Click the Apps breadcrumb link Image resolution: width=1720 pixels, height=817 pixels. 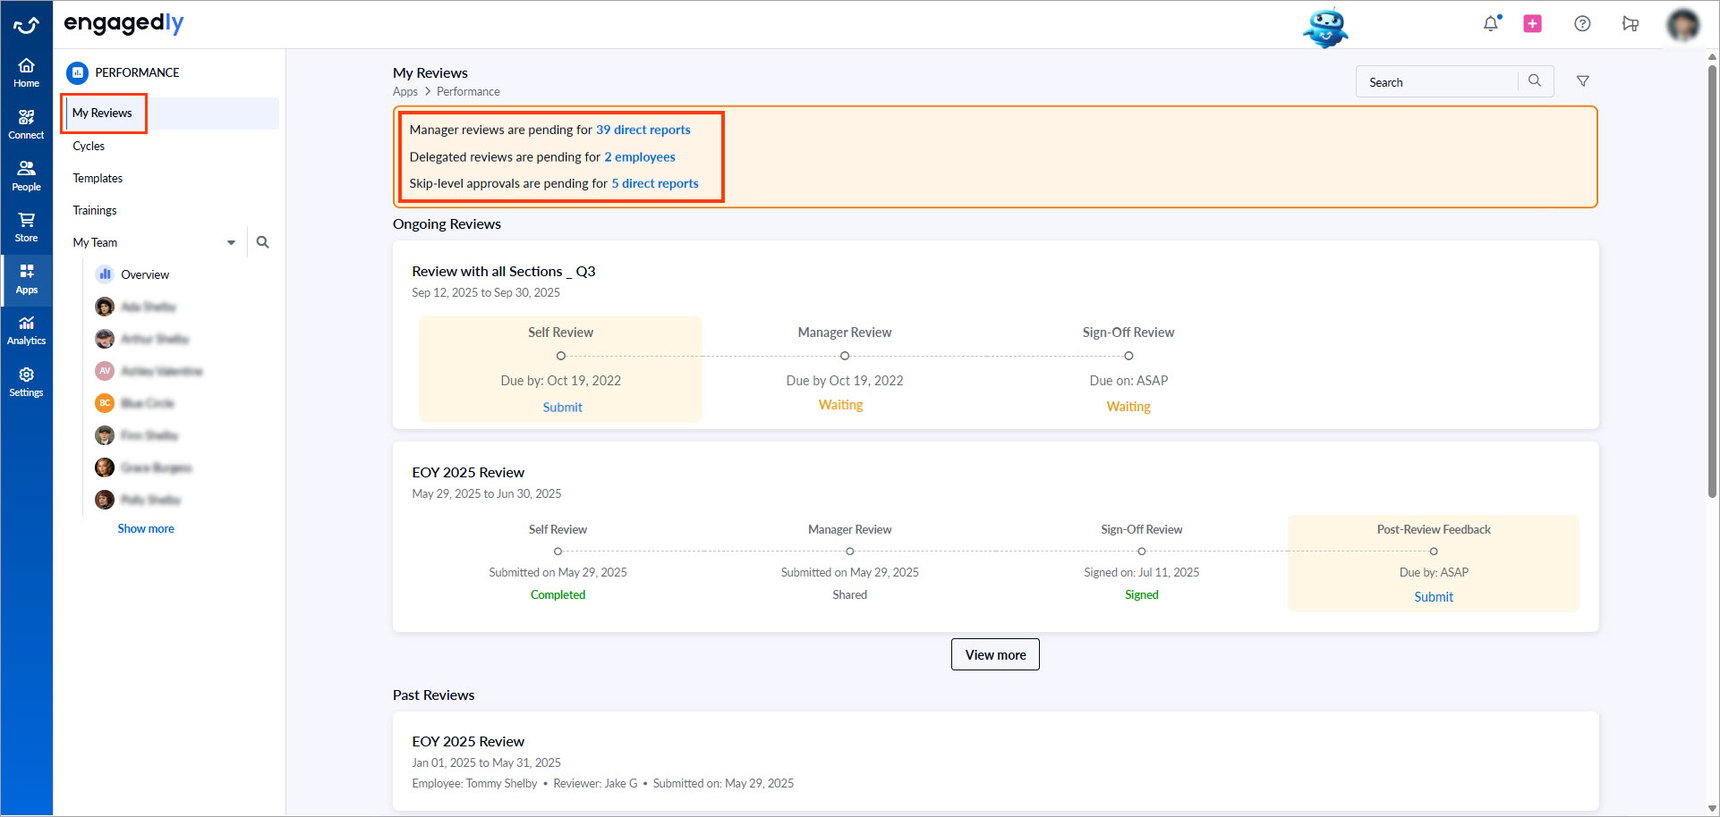405,91
